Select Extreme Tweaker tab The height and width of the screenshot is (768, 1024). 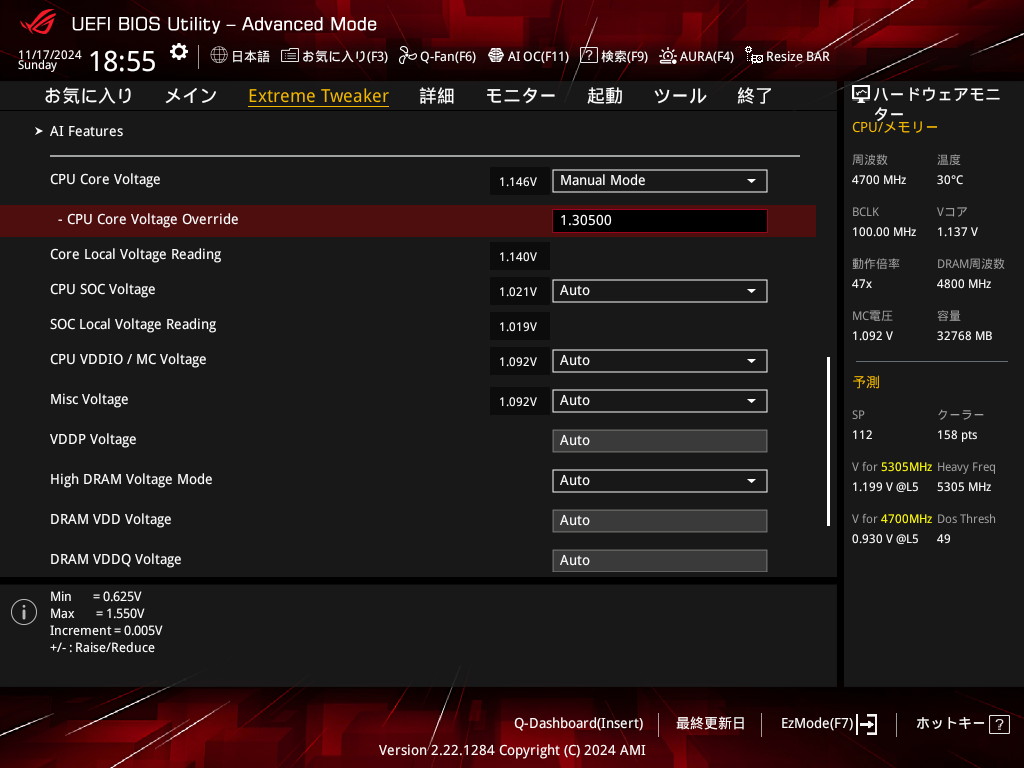(x=319, y=96)
